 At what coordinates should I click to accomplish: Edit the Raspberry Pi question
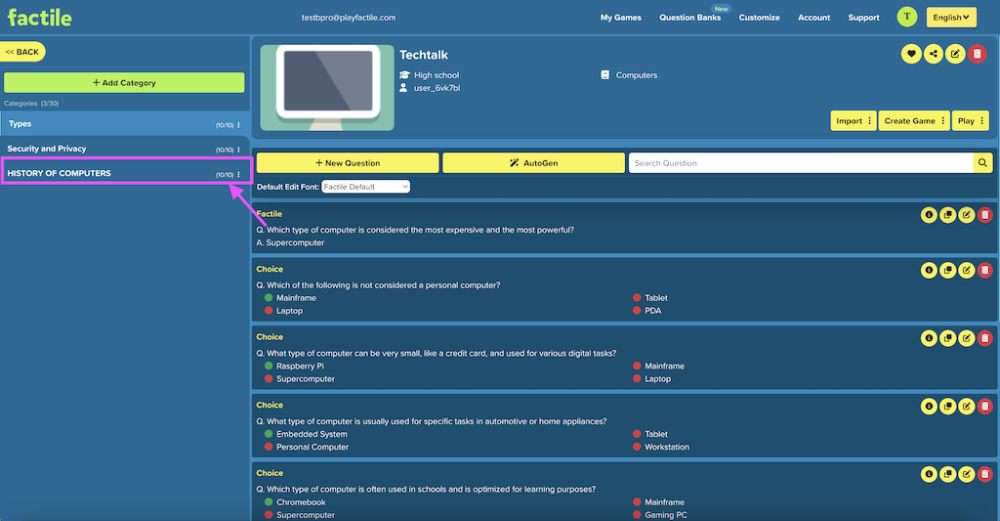tap(966, 338)
